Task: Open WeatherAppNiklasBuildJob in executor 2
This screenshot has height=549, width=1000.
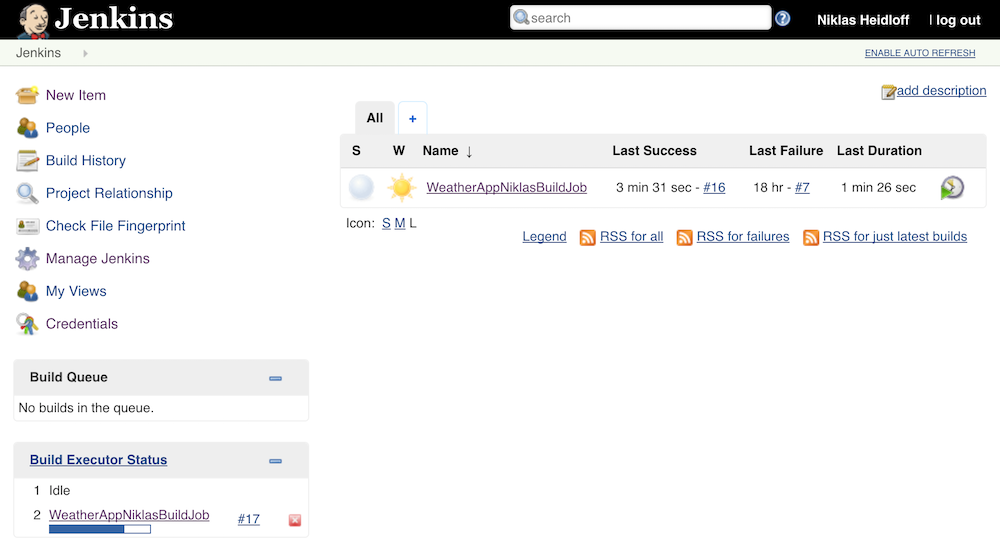Action: (129, 515)
